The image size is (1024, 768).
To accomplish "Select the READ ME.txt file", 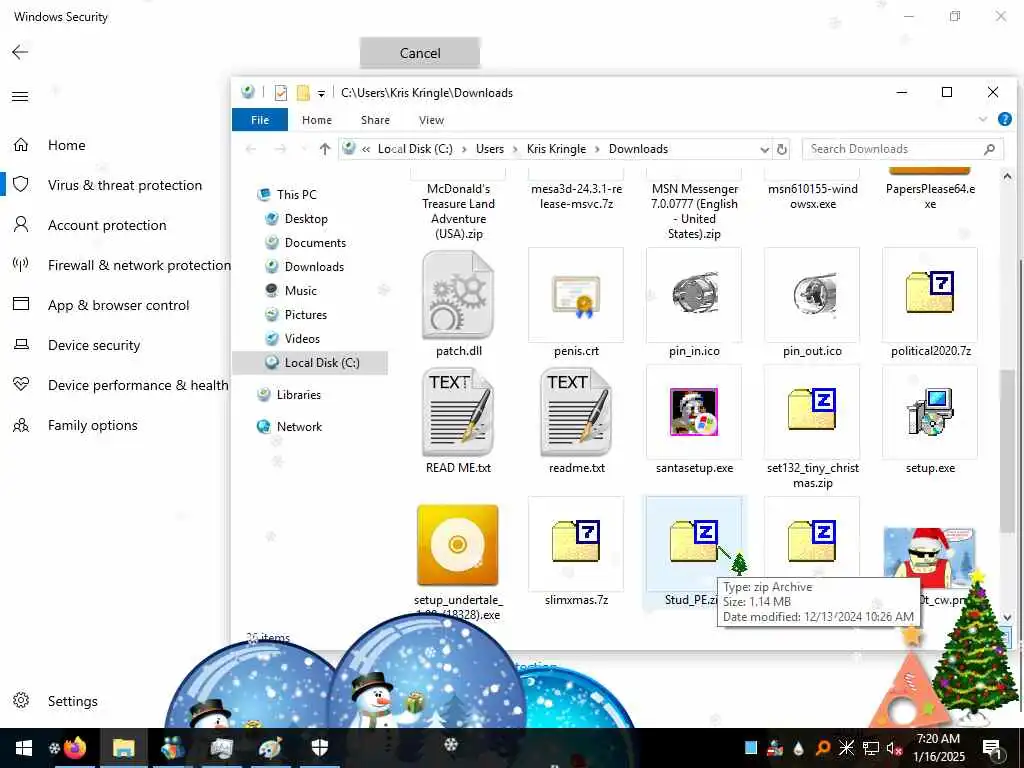I will pos(458,413).
